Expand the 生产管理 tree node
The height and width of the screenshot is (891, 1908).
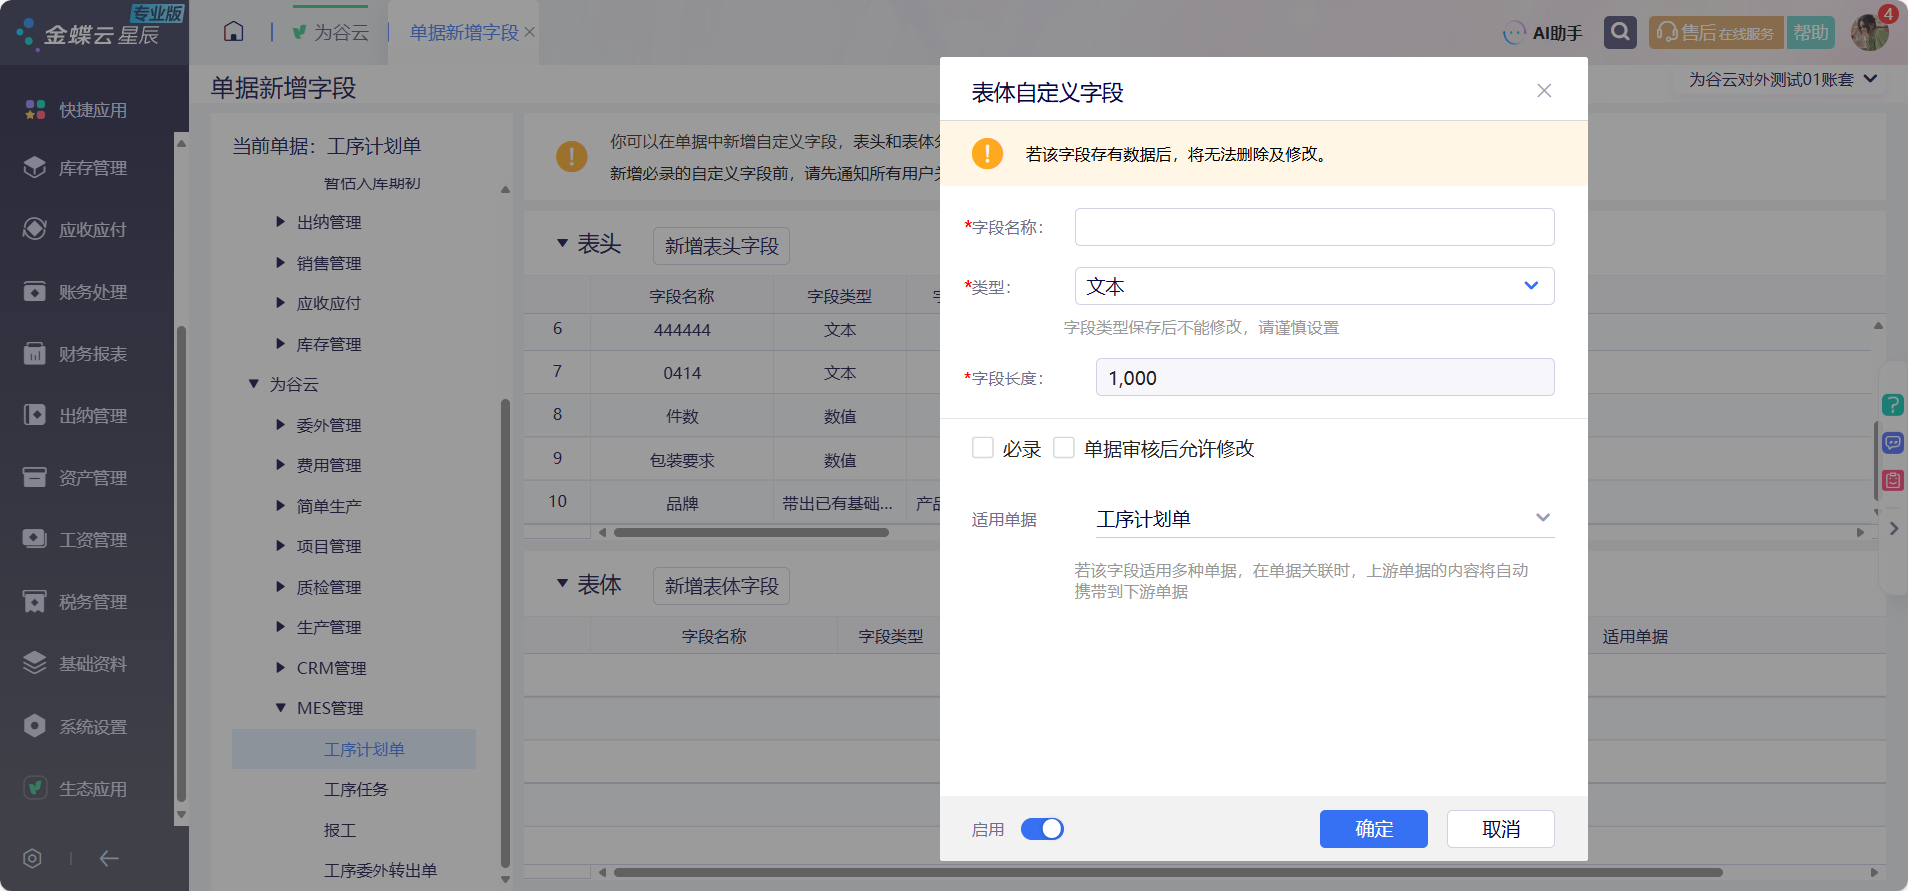(x=281, y=627)
